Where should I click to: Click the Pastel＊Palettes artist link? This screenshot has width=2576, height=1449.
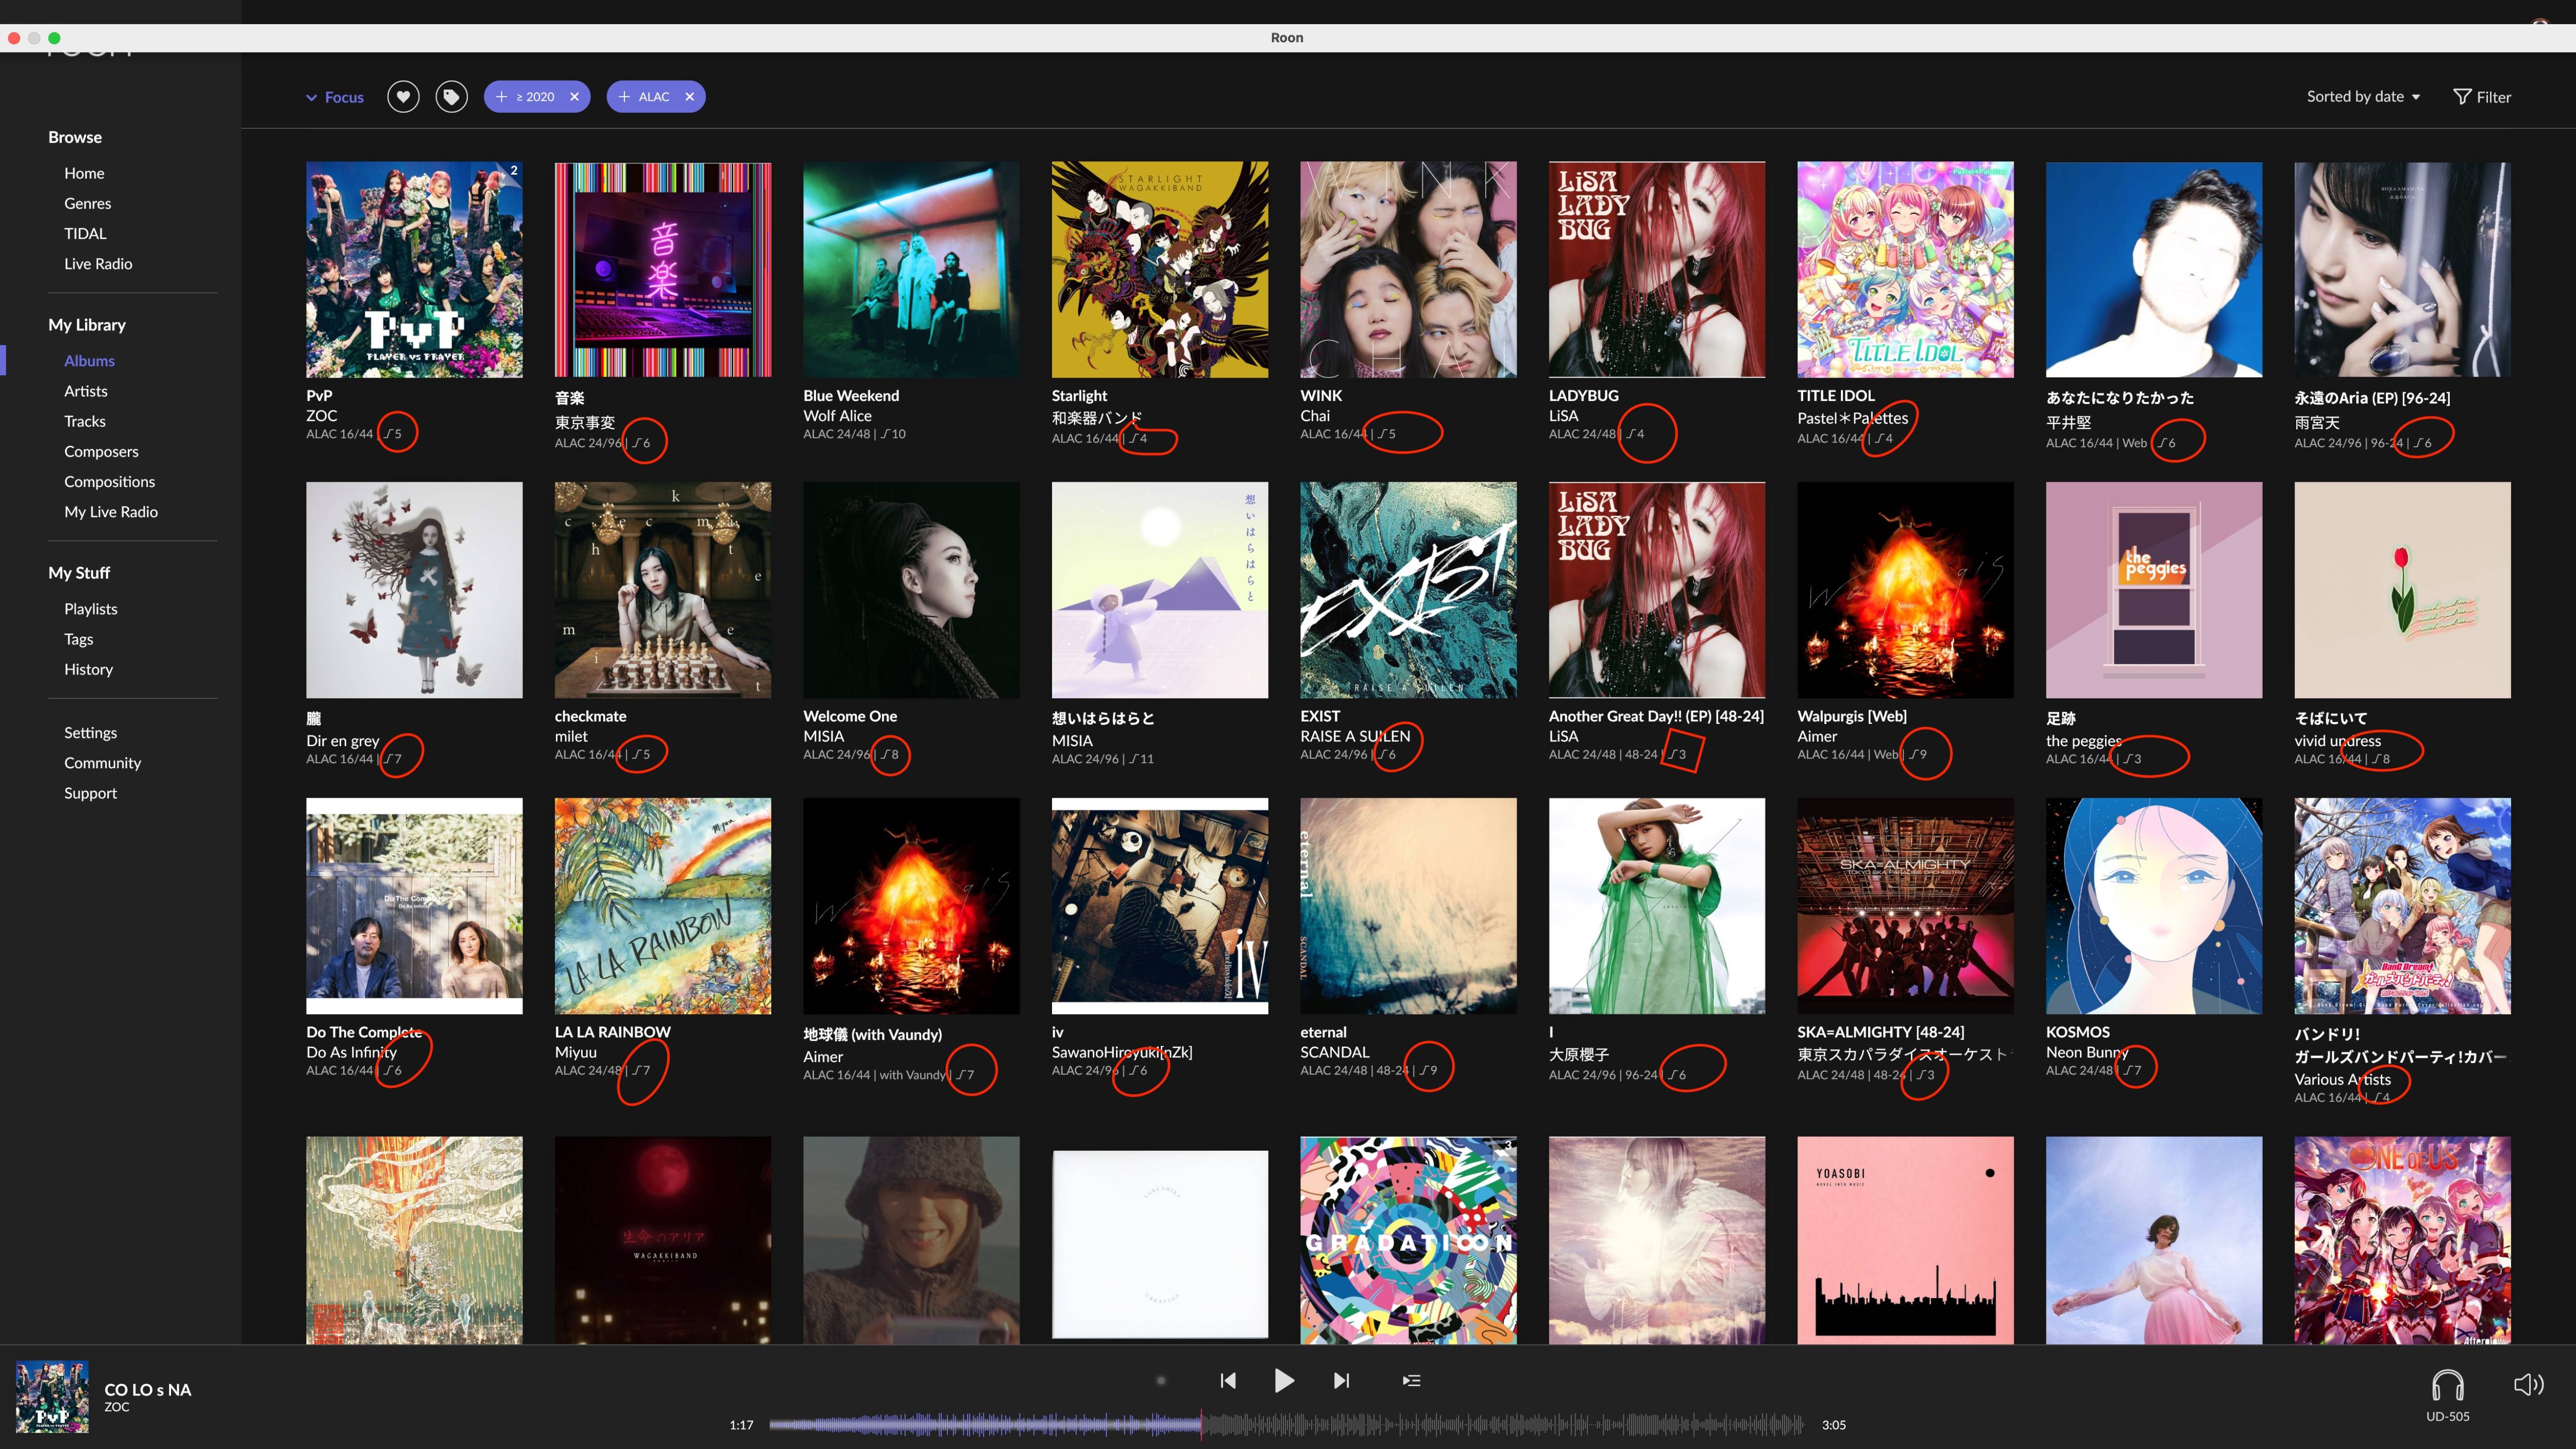pos(1853,418)
